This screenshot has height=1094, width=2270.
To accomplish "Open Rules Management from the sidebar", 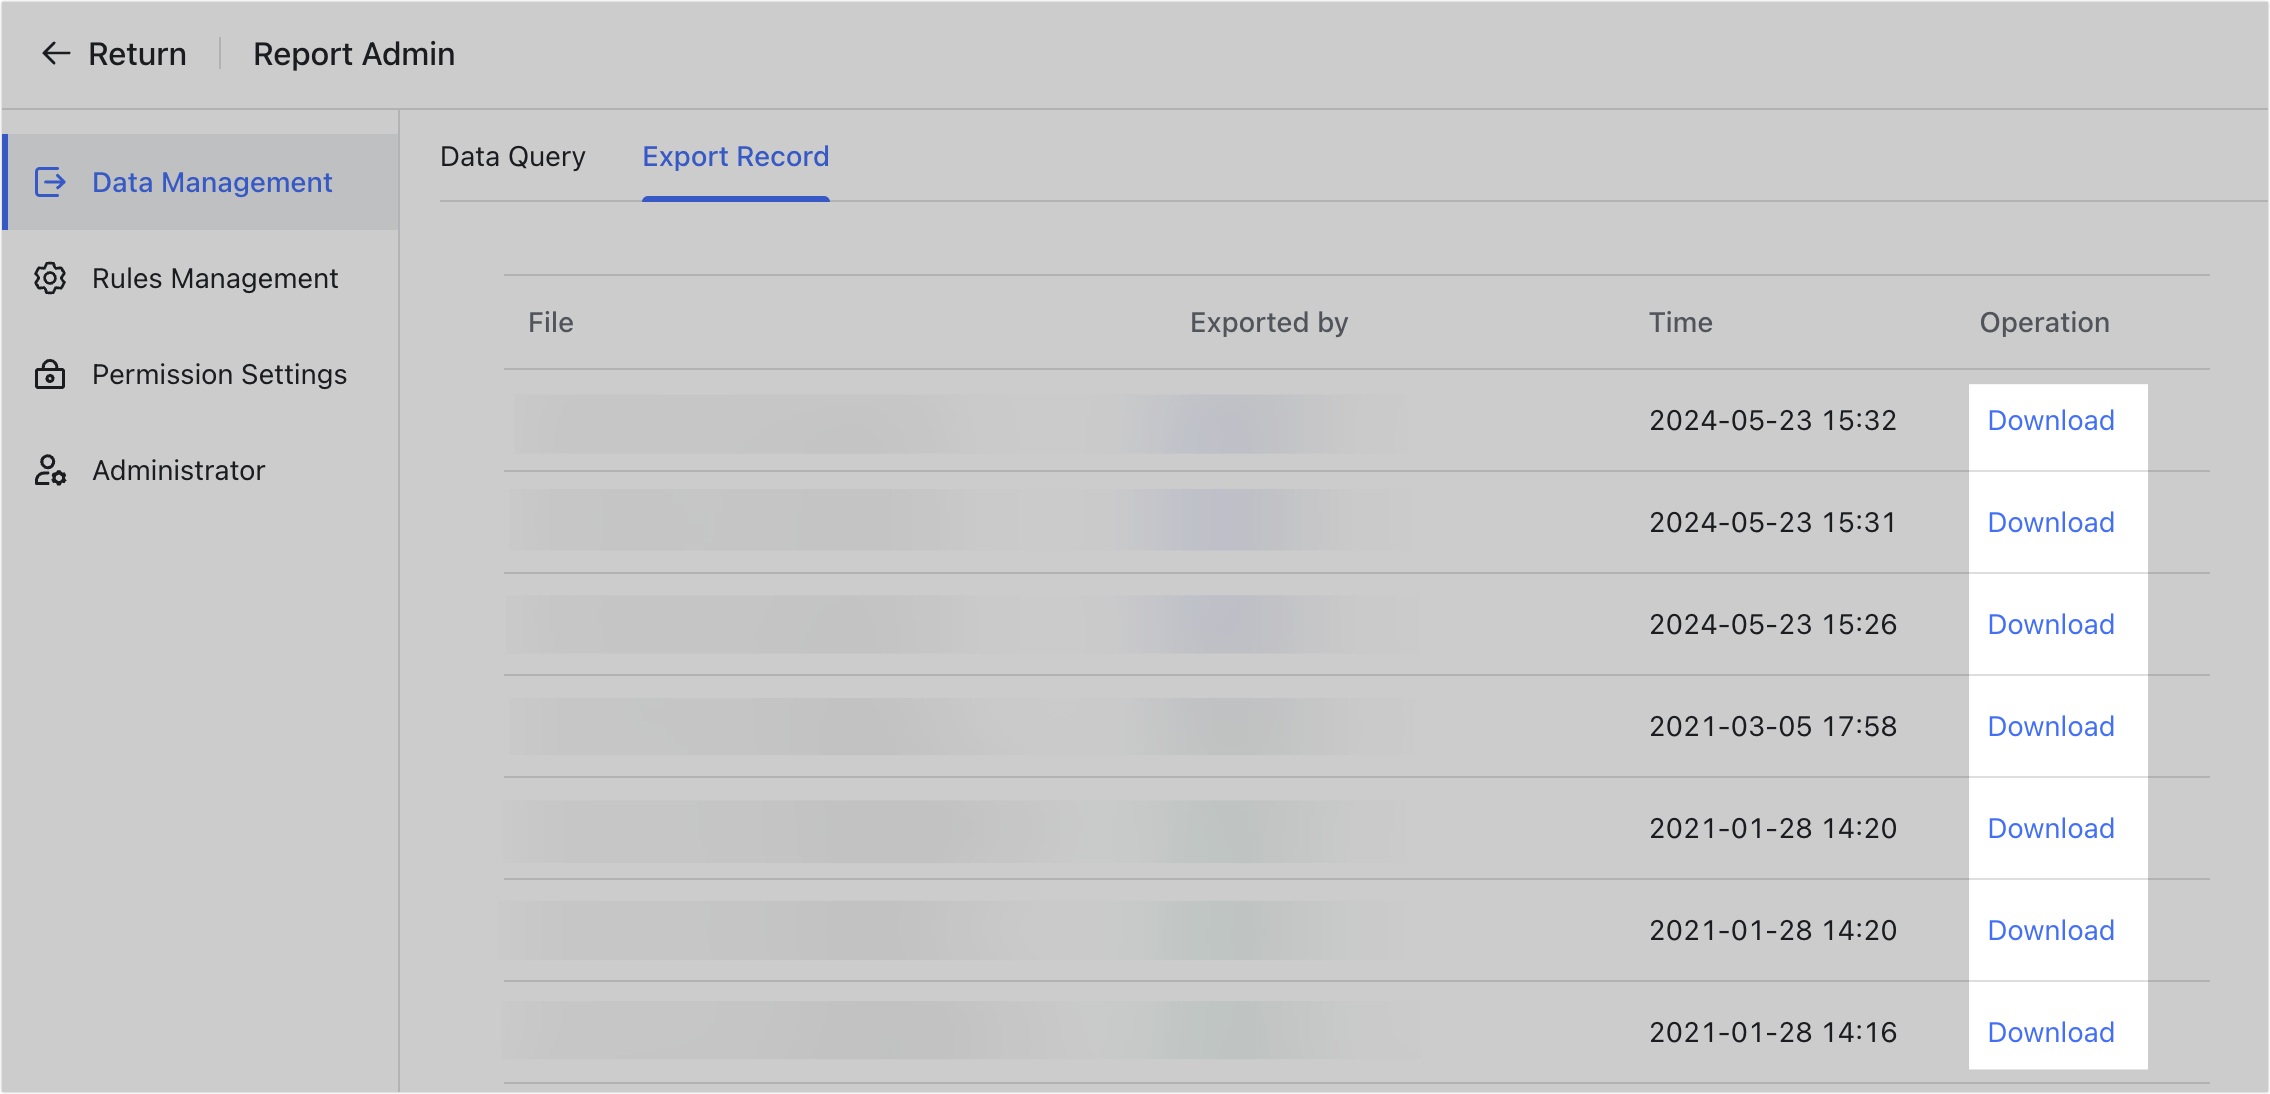I will click(x=215, y=278).
